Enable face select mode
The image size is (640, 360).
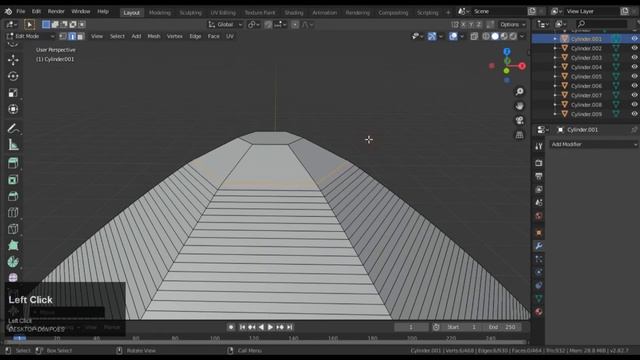click(80, 36)
